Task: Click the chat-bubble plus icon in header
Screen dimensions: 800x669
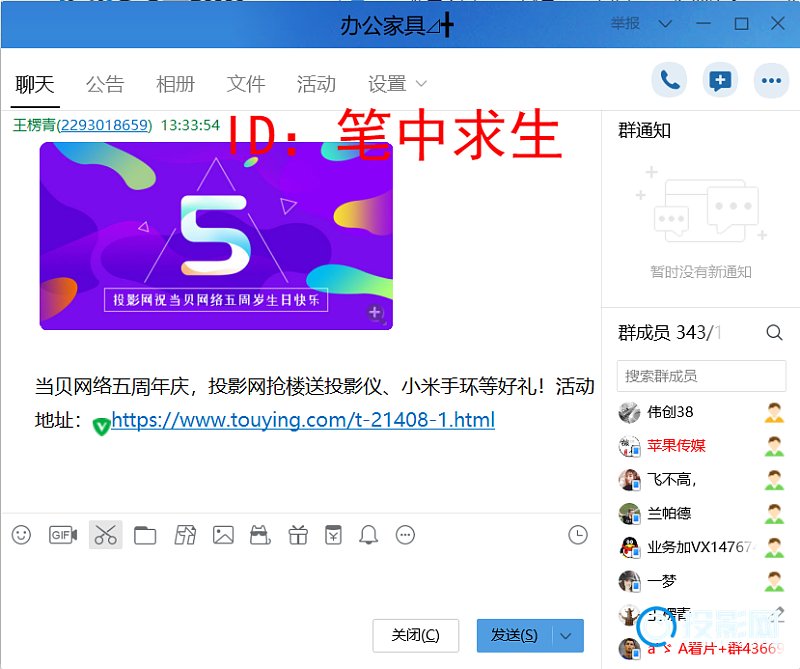Action: point(720,80)
